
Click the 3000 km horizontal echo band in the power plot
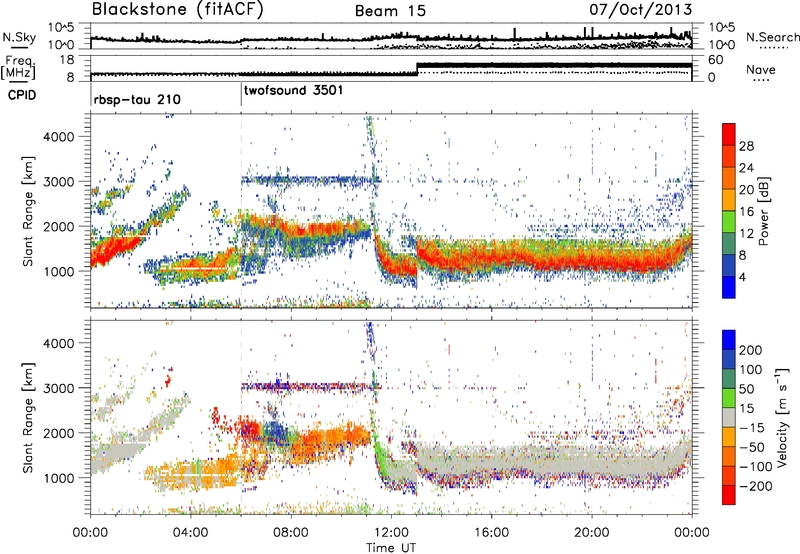coord(311,180)
